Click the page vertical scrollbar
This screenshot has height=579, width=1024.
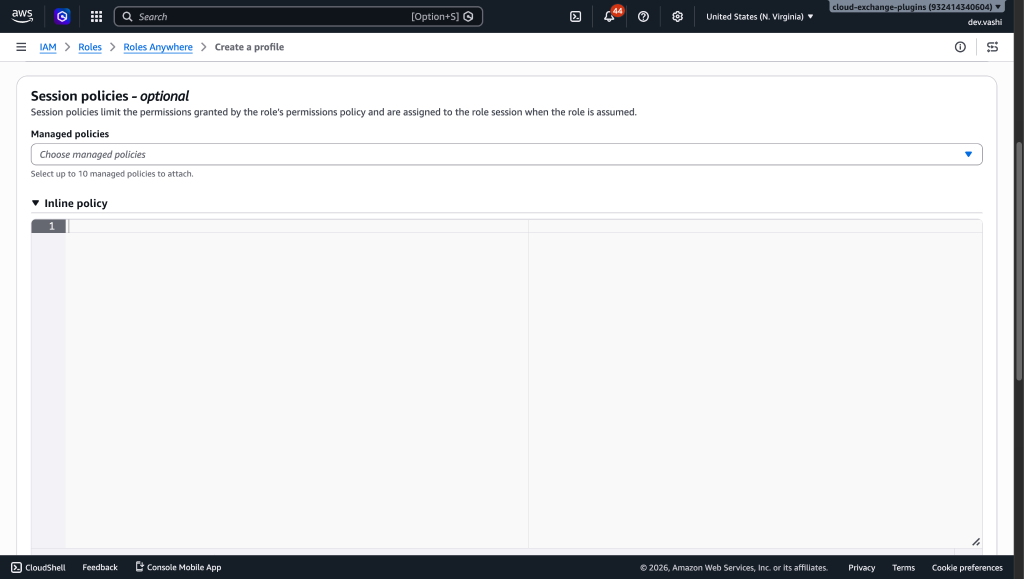pyautogui.click(x=1019, y=261)
